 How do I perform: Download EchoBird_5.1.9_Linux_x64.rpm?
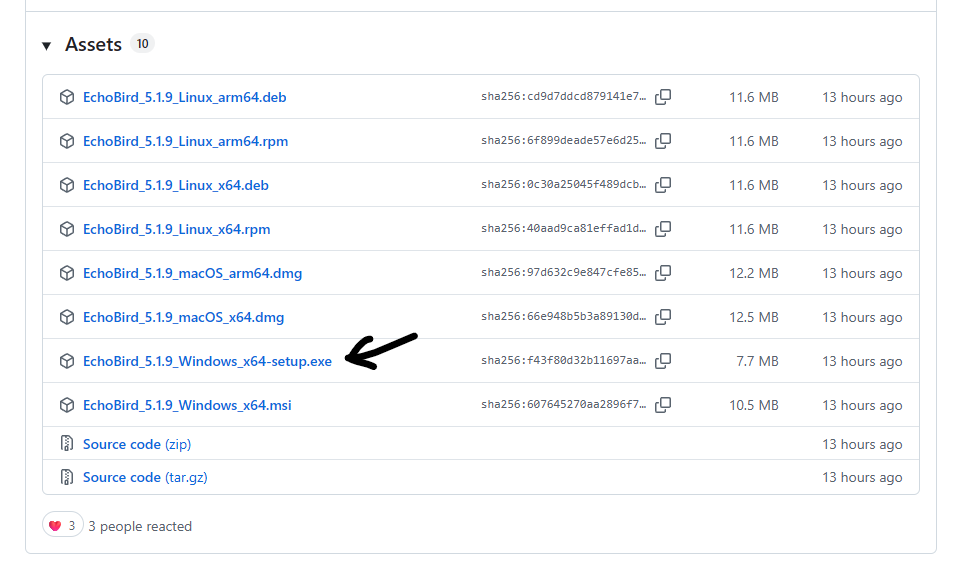point(176,229)
